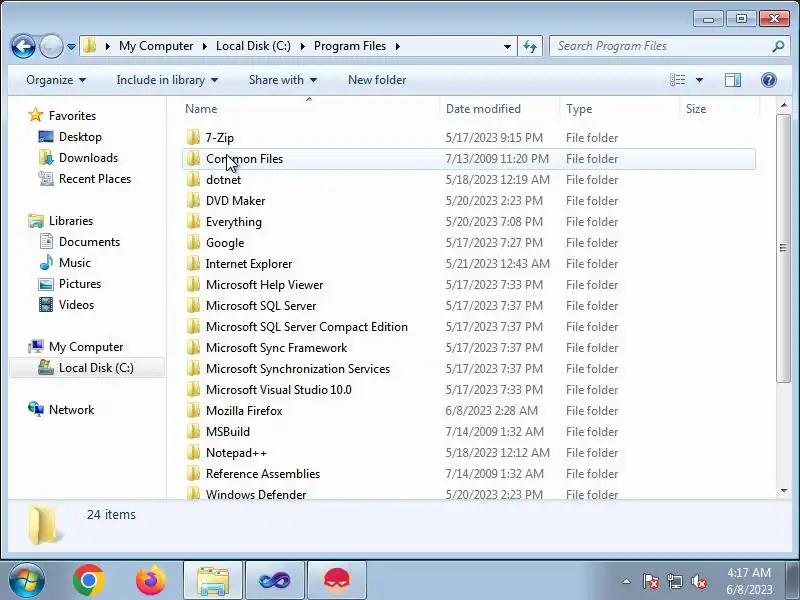Open the Include in library menu
This screenshot has height=600, width=800.
click(167, 80)
